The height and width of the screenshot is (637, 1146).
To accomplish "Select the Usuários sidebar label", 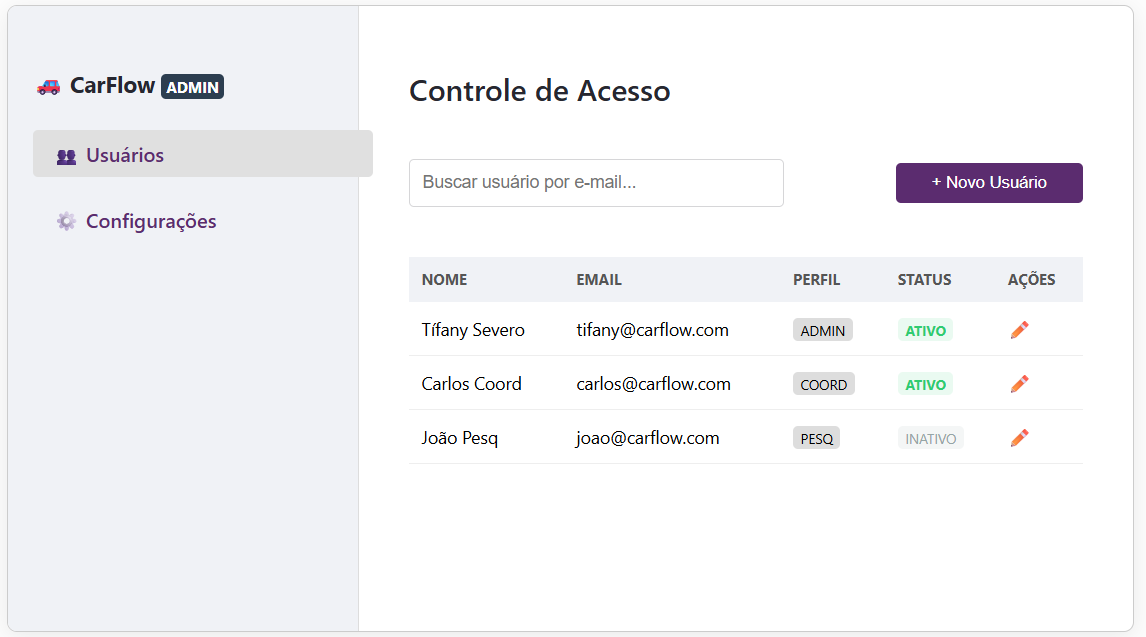I will pos(125,156).
